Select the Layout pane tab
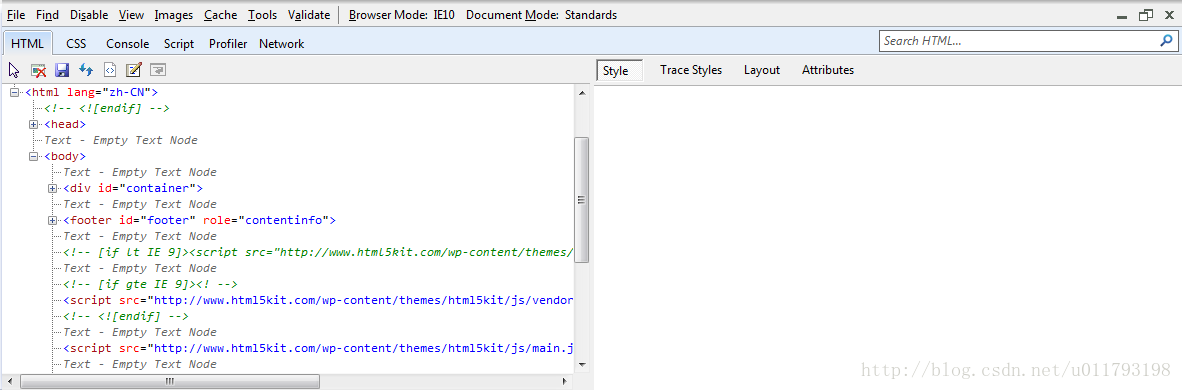1182x390 pixels. click(762, 70)
